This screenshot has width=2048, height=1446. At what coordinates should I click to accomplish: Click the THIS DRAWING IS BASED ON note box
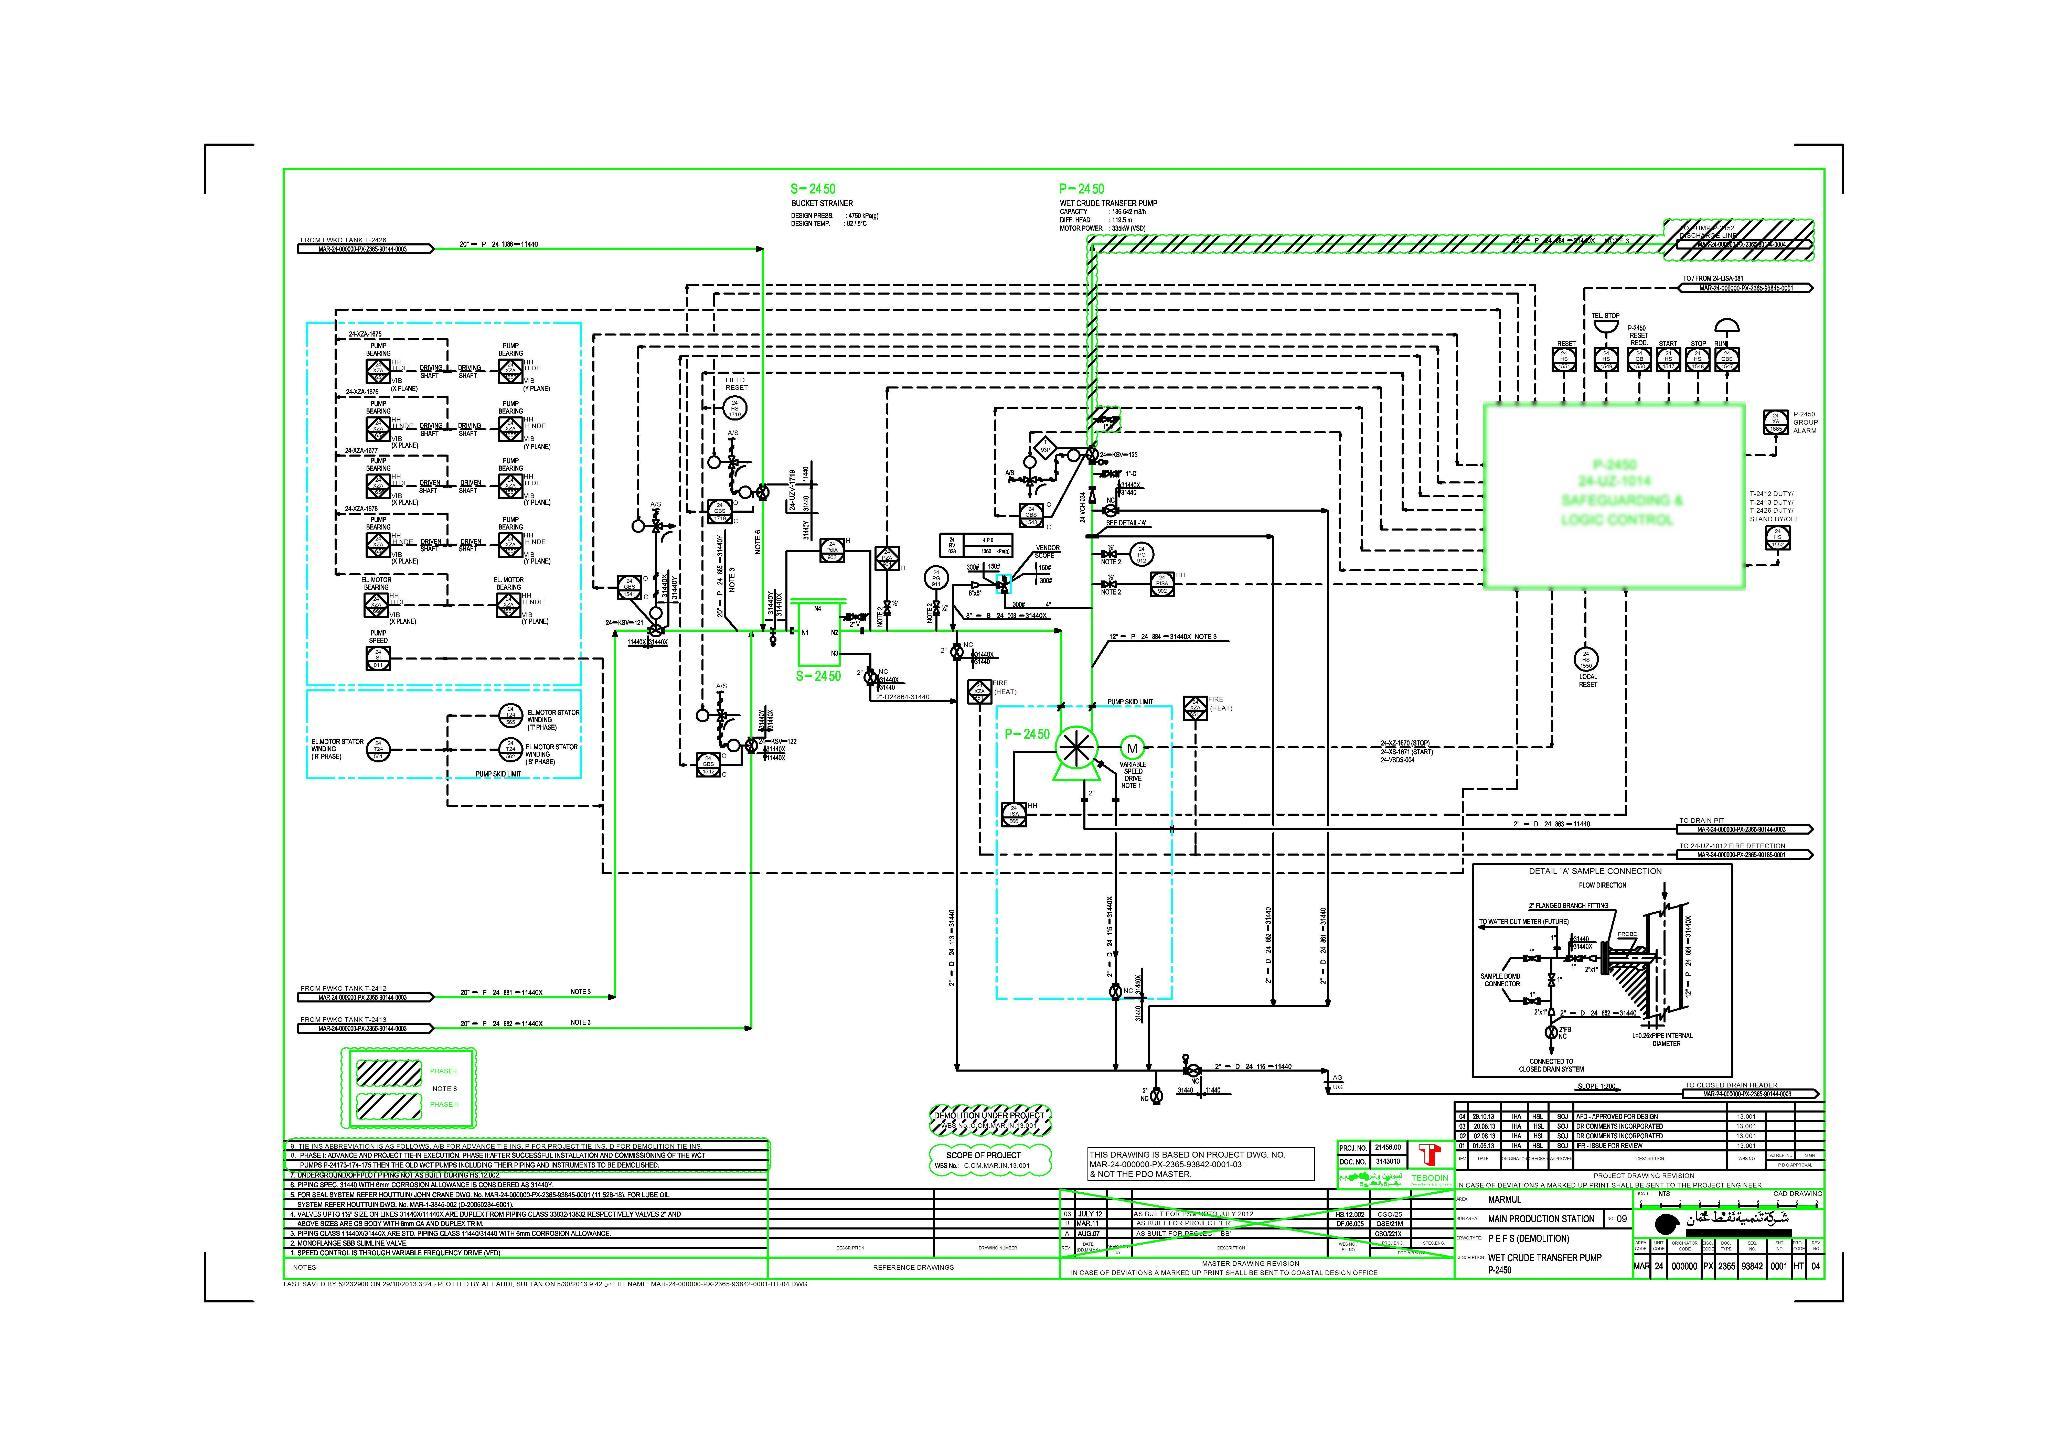pos(1200,1164)
